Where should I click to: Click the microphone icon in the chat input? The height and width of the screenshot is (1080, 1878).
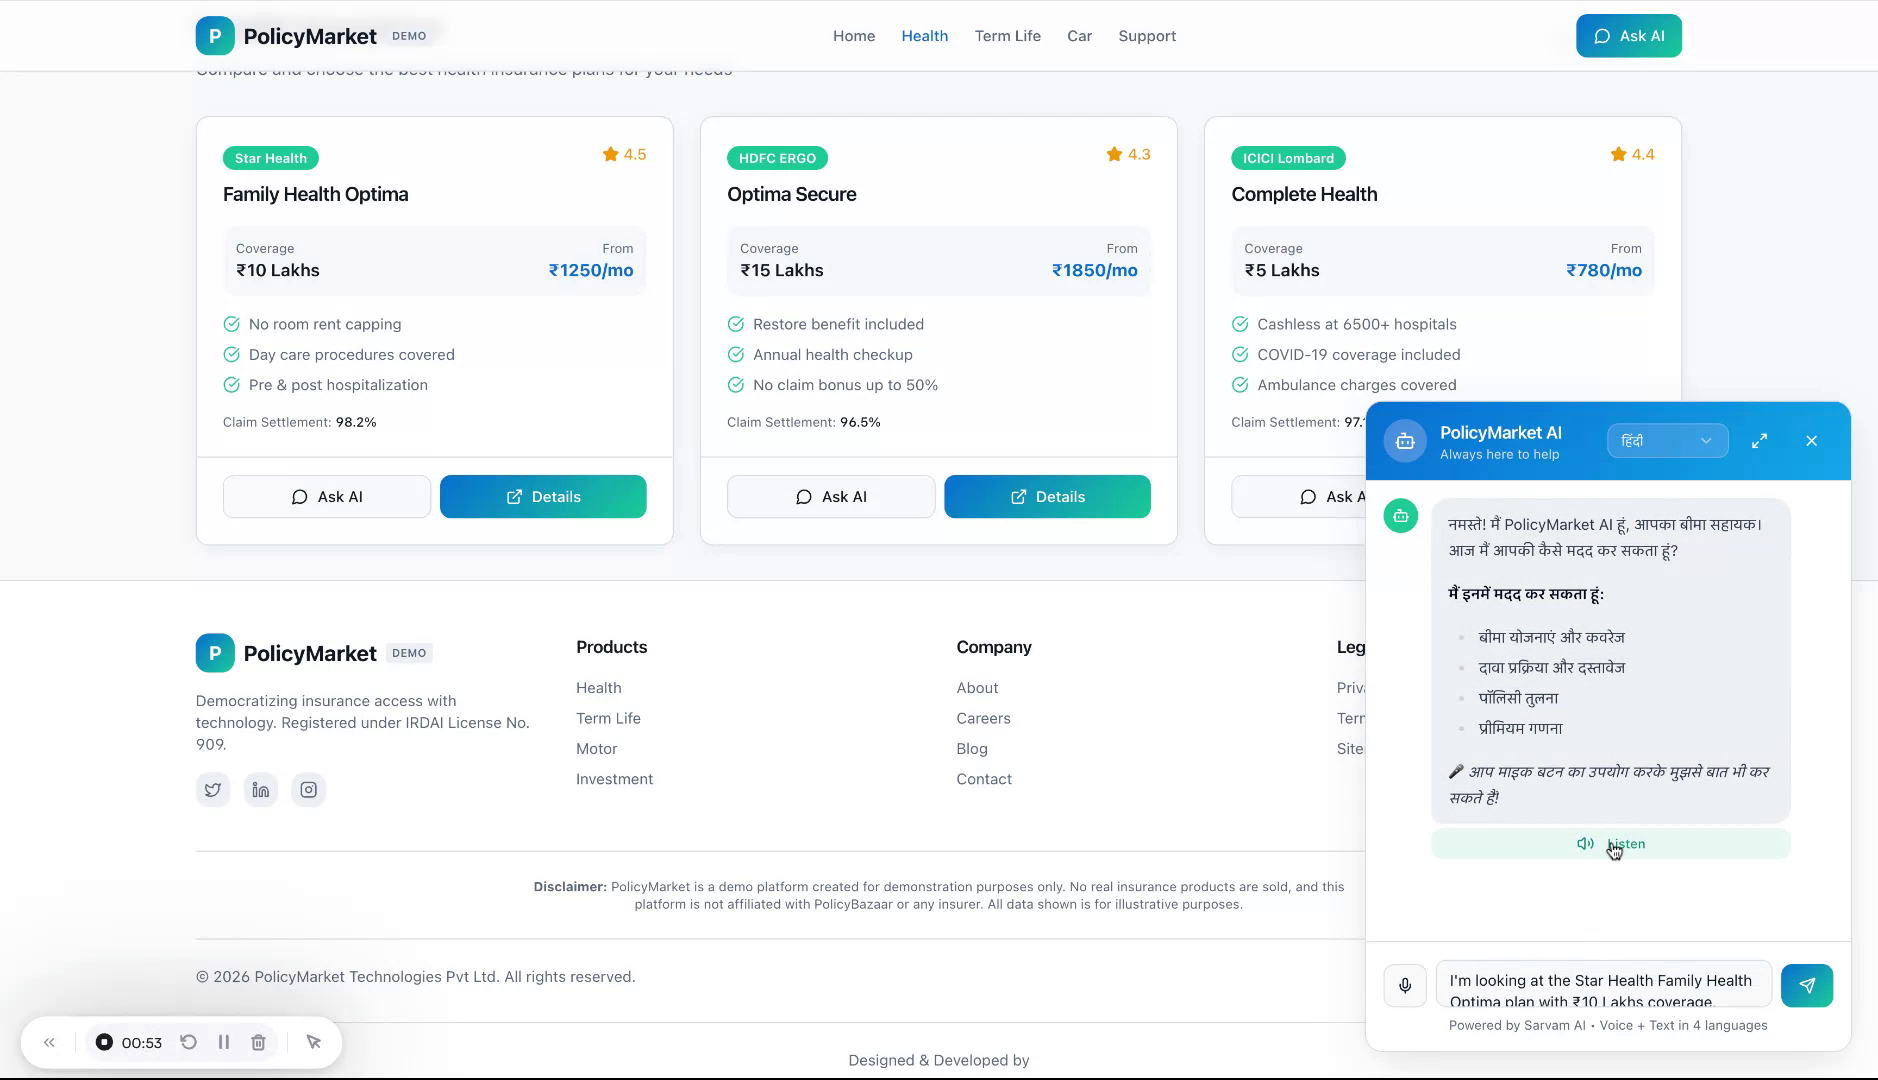(1405, 985)
